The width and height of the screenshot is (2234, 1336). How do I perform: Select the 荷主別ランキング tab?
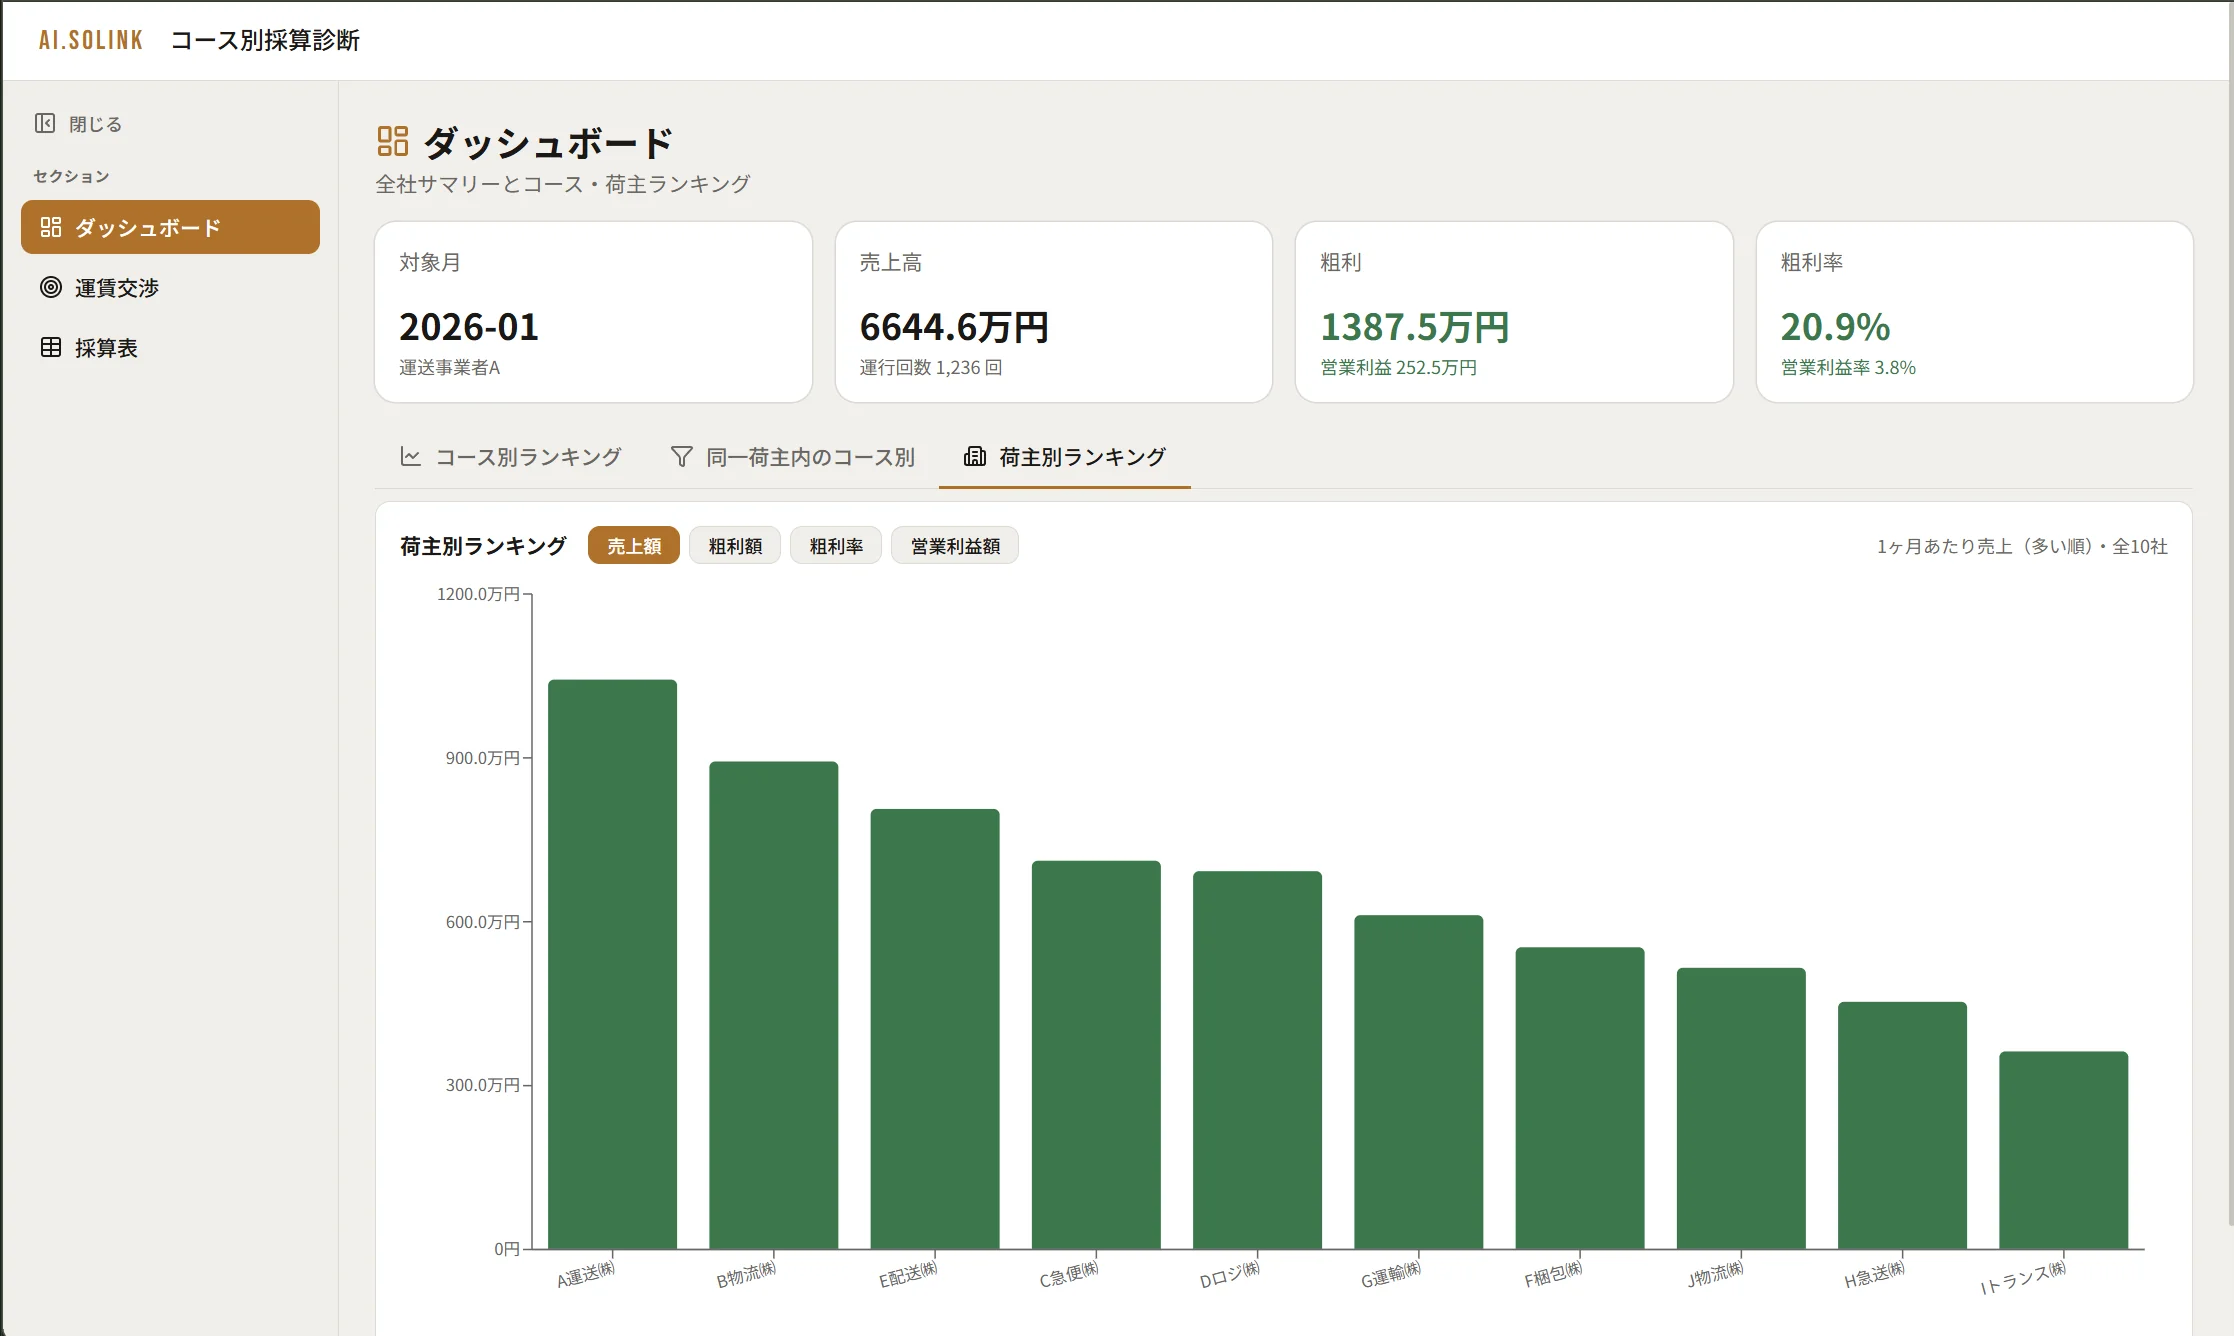(1064, 457)
